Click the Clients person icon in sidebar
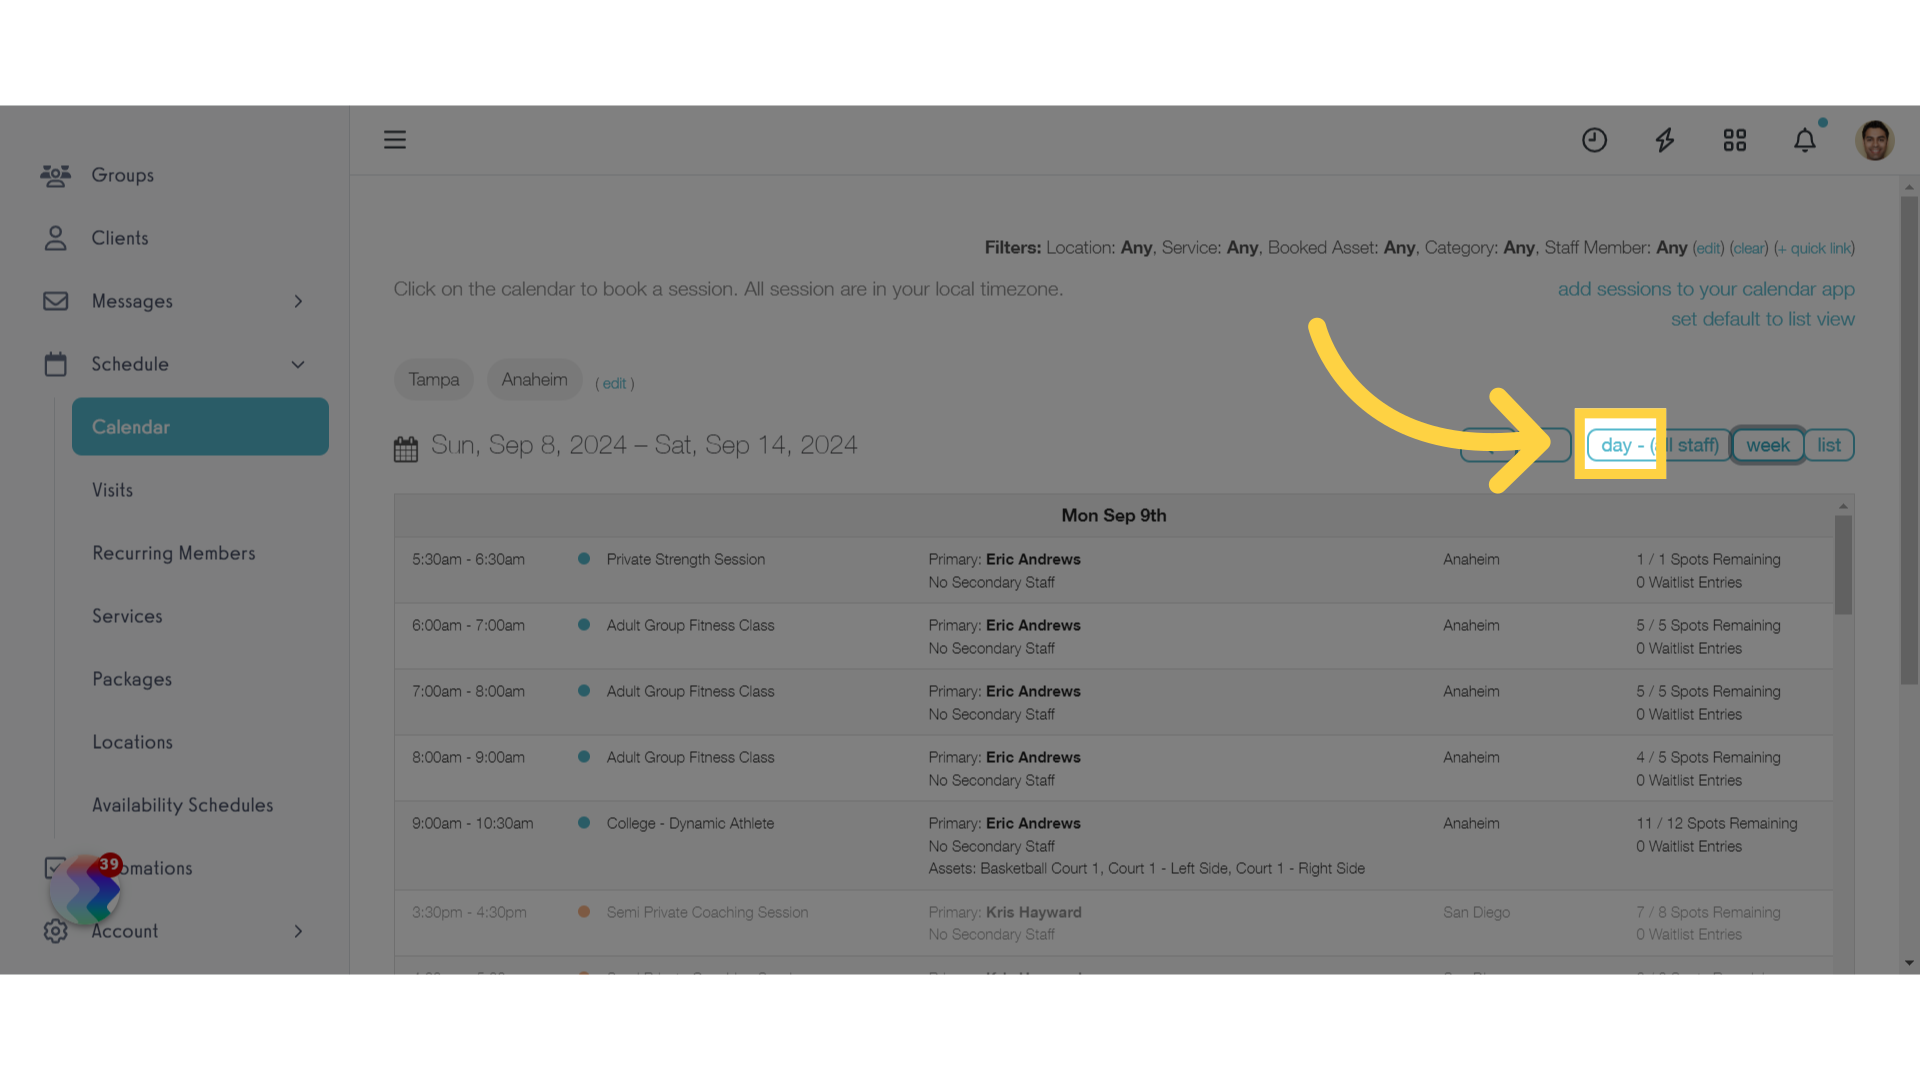The image size is (1920, 1080). click(x=56, y=238)
